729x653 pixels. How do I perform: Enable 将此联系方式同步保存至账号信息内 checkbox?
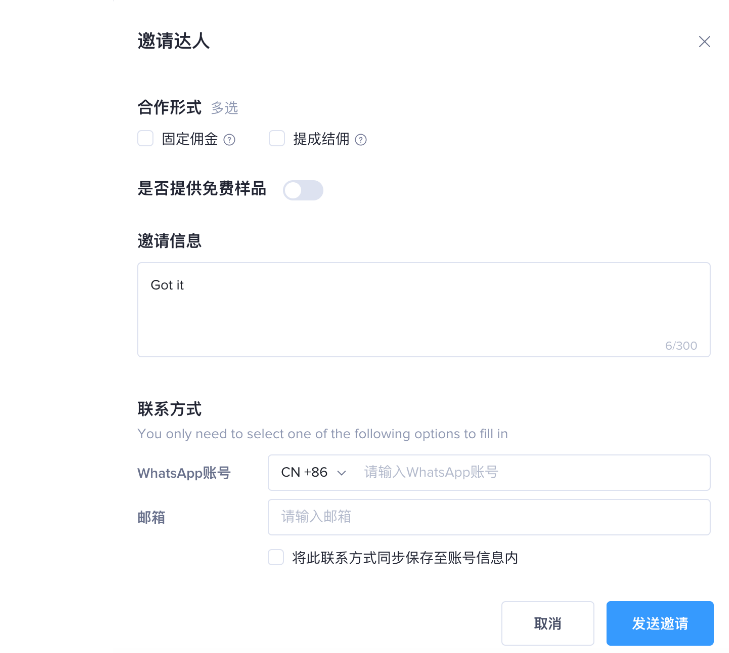276,558
